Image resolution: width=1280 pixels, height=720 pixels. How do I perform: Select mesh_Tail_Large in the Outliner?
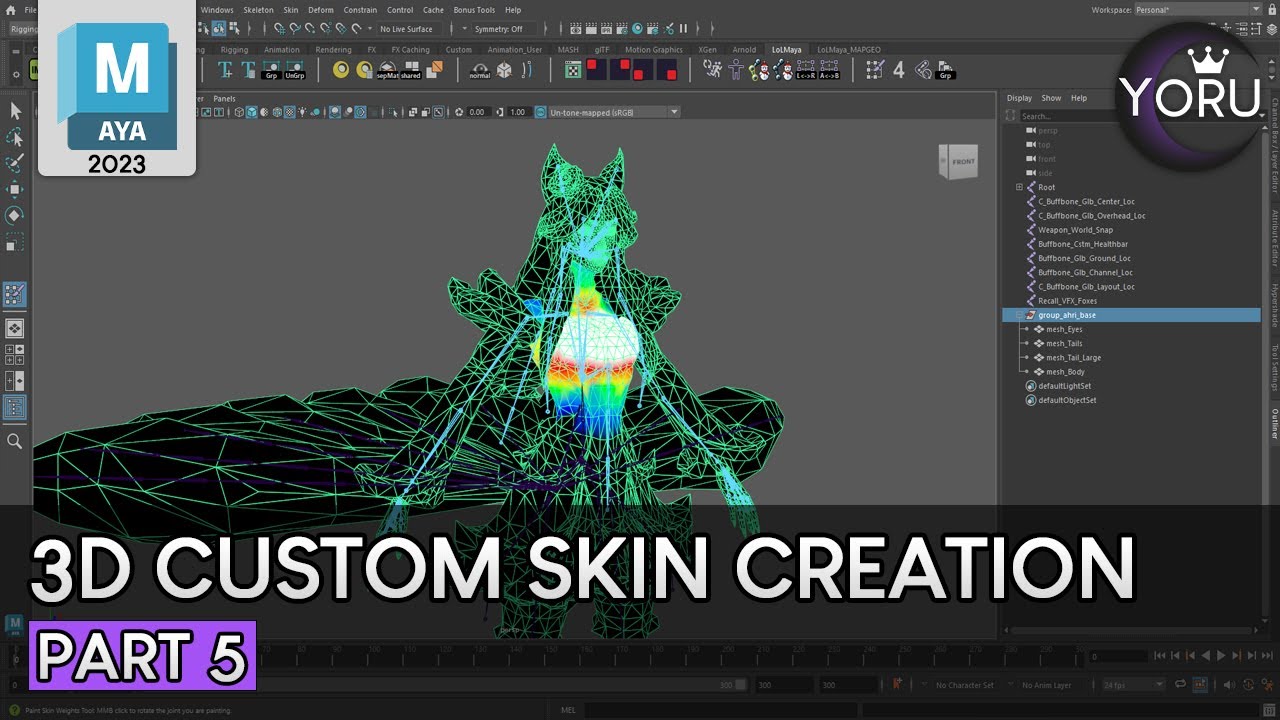1073,357
